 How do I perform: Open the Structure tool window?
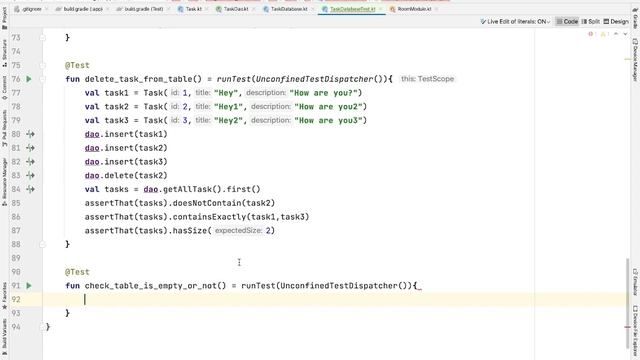pos(4,53)
